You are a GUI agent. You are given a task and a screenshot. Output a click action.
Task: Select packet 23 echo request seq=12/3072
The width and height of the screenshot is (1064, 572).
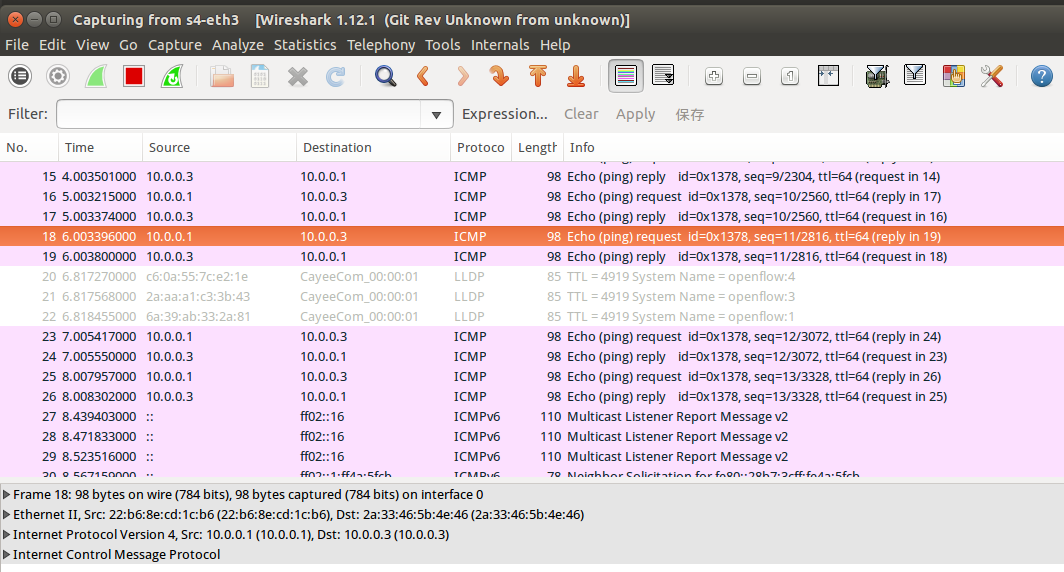point(532,337)
